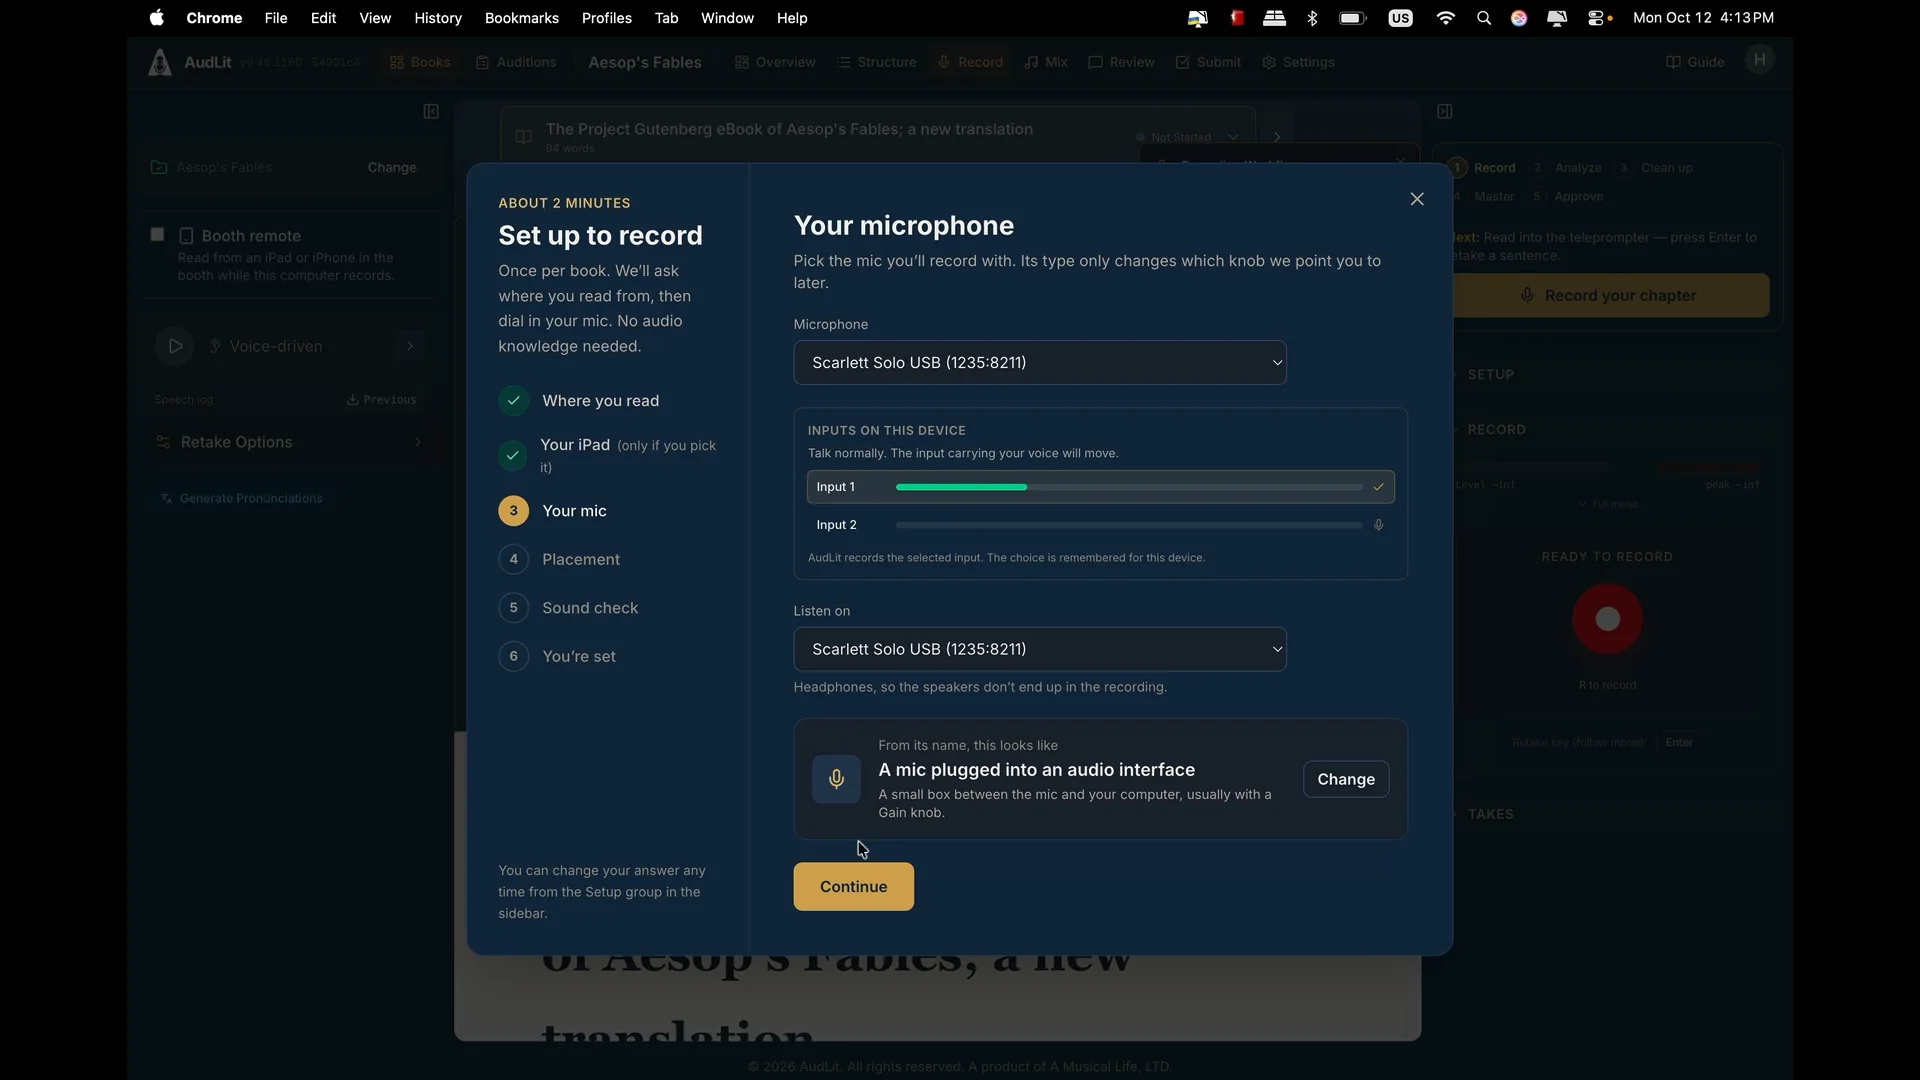Screen dimensions: 1920x1080
Task: Select the Input 1 row
Action: tap(1100, 487)
